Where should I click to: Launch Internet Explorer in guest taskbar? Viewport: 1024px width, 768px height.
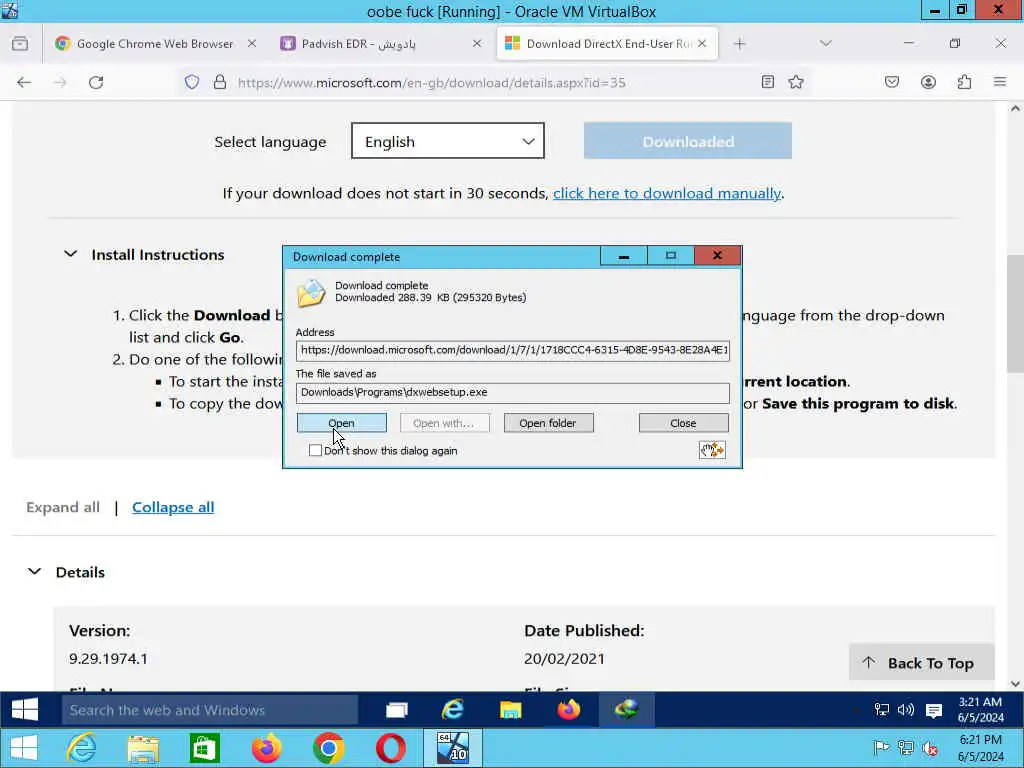(453, 709)
